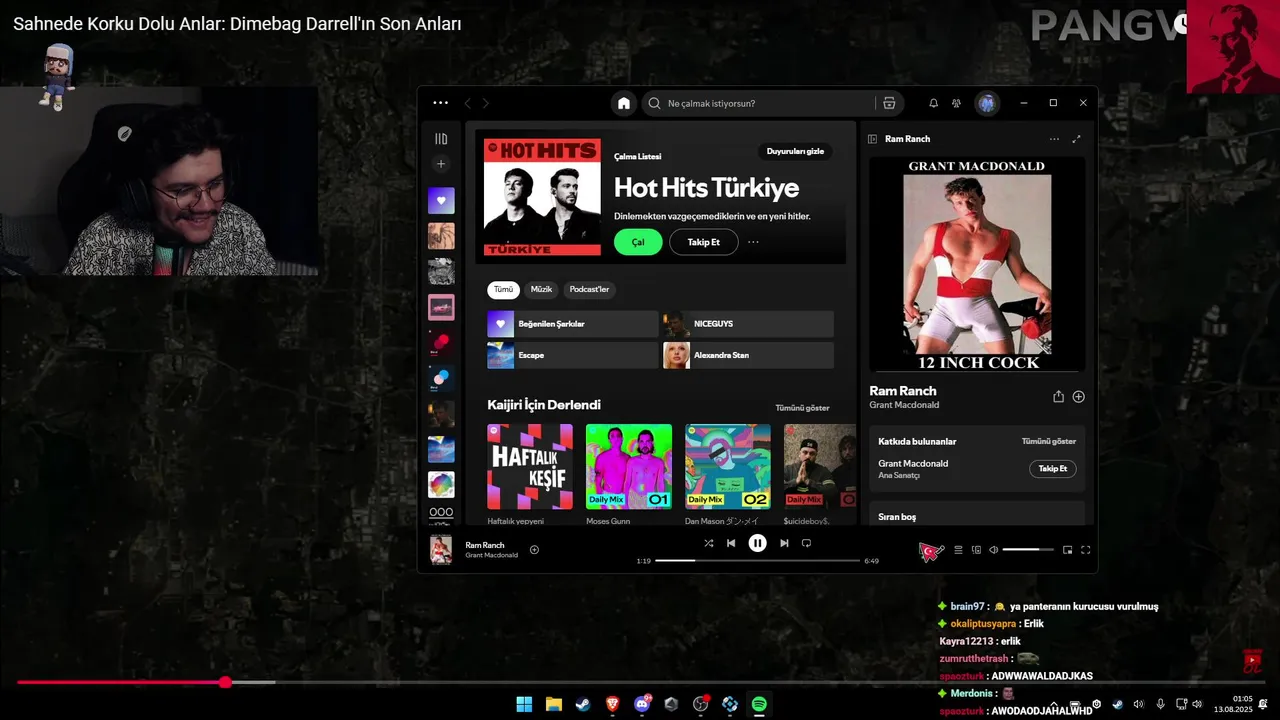Open Friend Activity icon next to bell

(956, 103)
